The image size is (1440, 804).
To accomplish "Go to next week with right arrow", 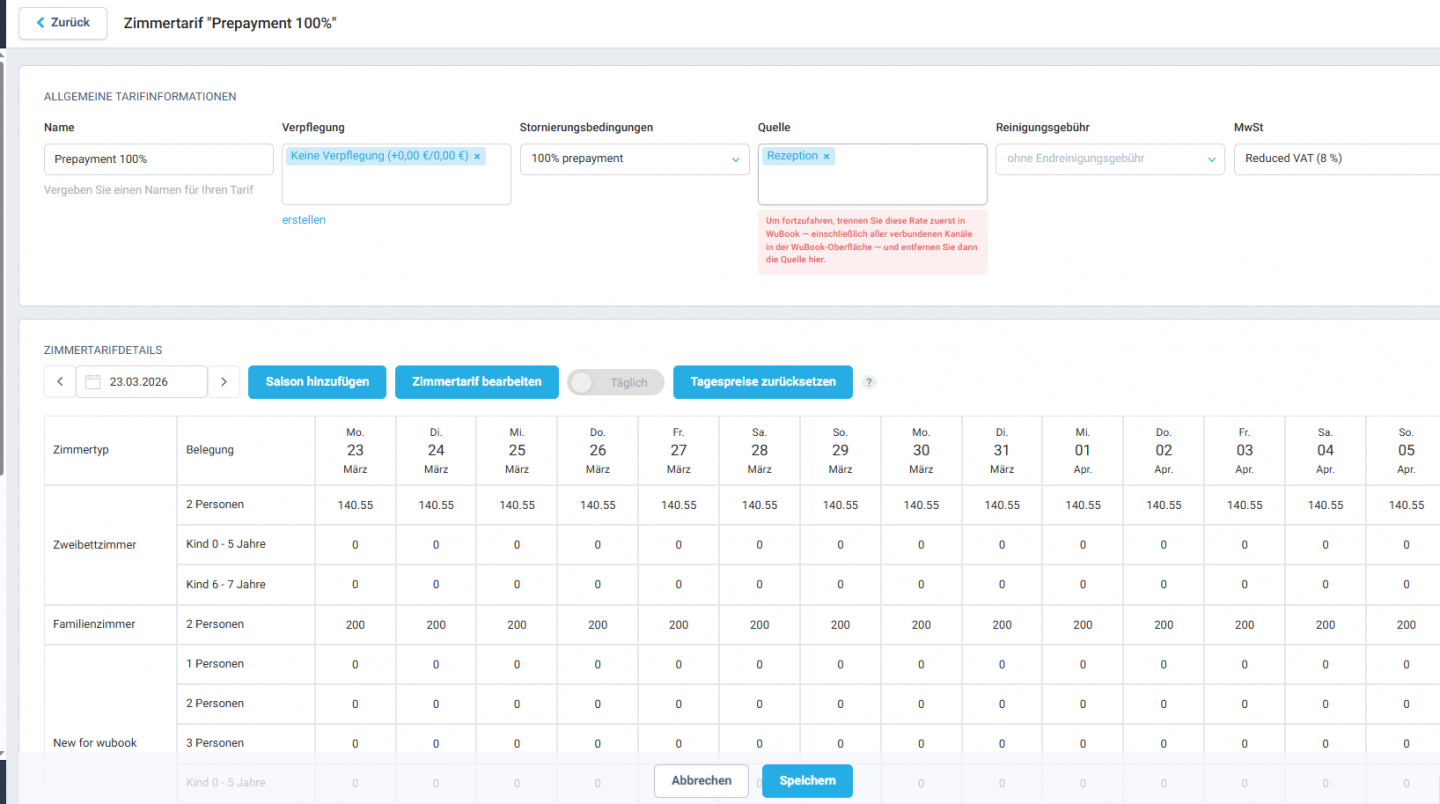I will tap(224, 381).
